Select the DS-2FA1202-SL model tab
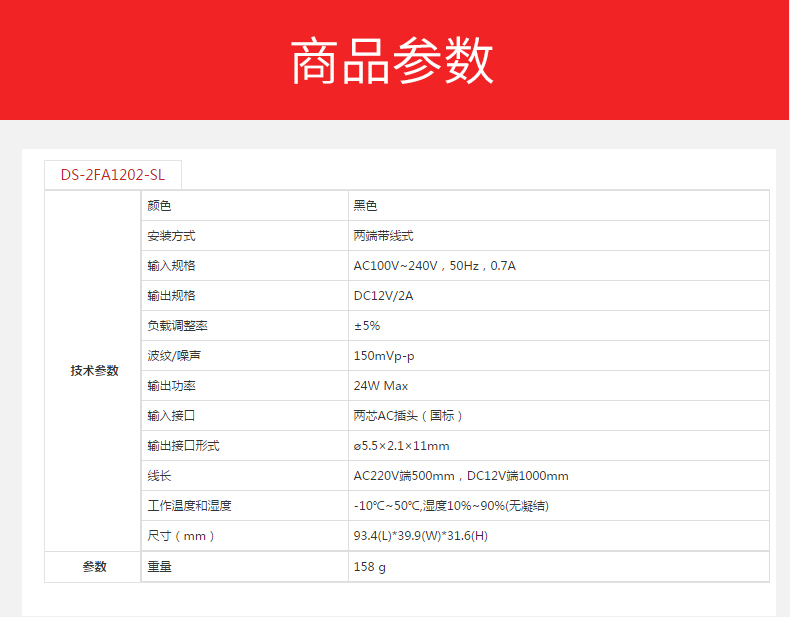 click(113, 175)
